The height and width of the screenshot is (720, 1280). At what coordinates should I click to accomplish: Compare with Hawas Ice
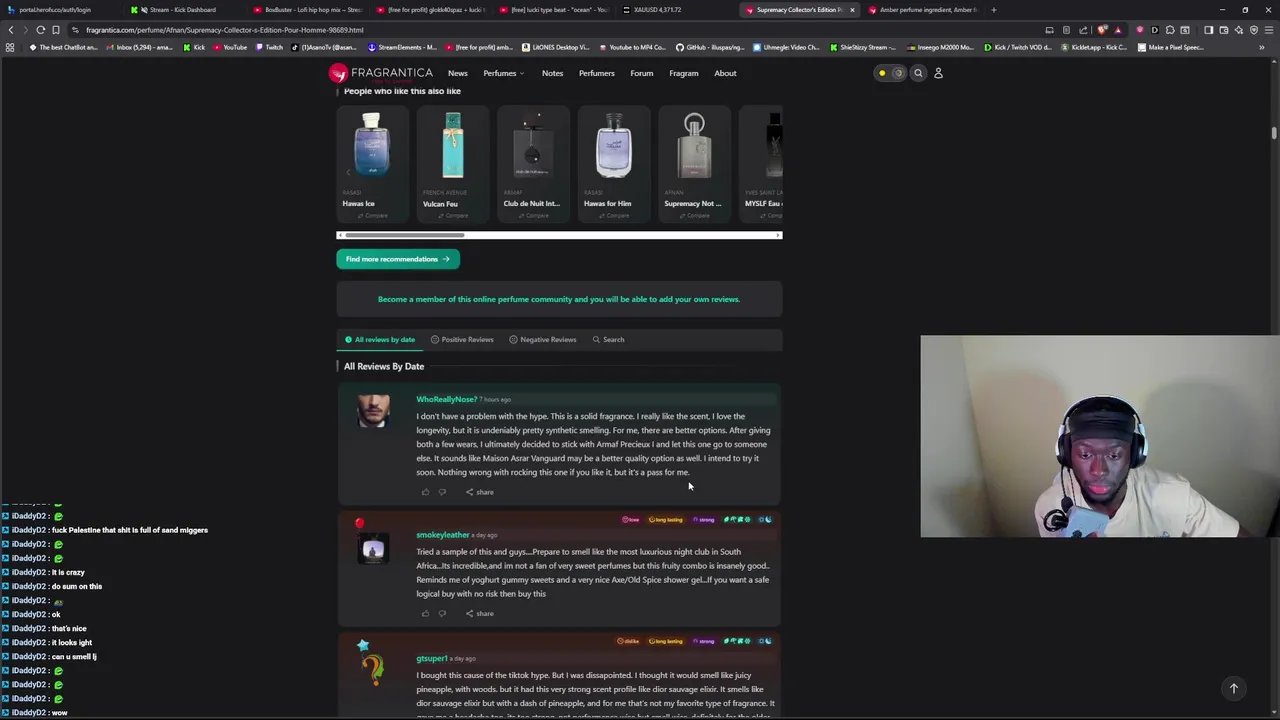coord(372,216)
